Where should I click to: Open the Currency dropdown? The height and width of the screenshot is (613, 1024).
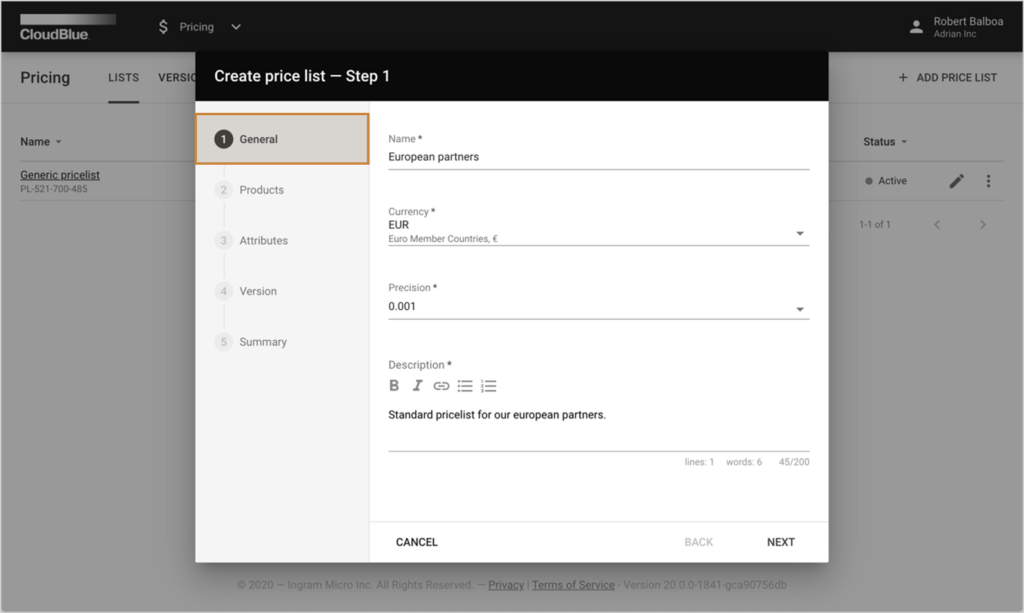click(x=799, y=232)
